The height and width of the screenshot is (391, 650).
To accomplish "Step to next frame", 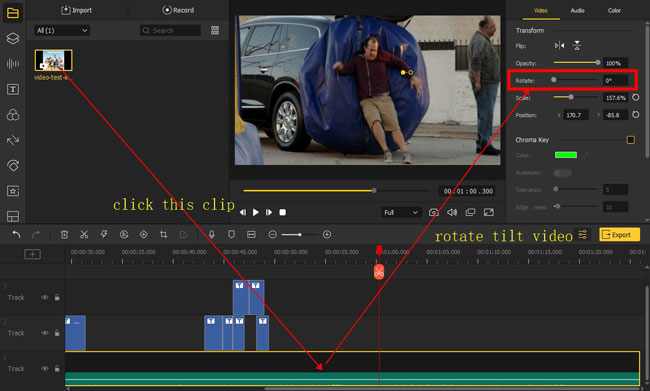I will 269,212.
